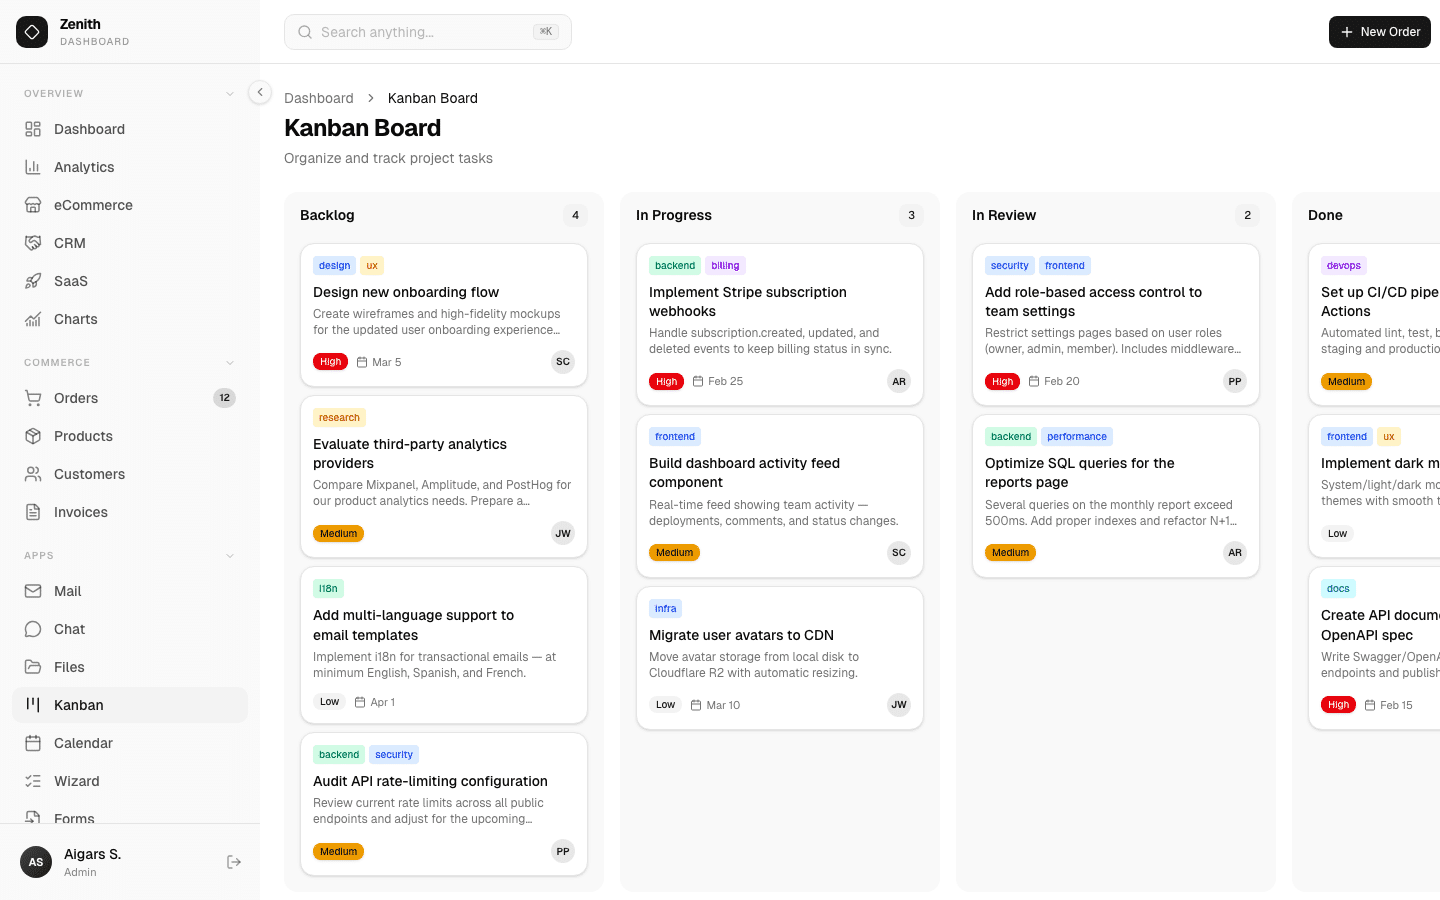Collapse the Overview section chevron
This screenshot has height=900, width=1440.
230,93
